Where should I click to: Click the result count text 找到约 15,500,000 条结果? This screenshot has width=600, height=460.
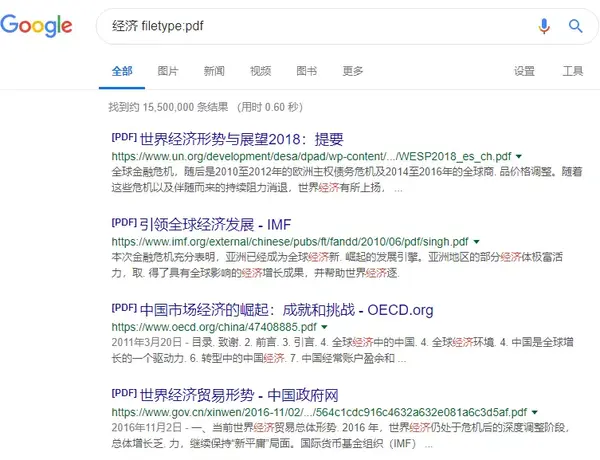(168, 107)
